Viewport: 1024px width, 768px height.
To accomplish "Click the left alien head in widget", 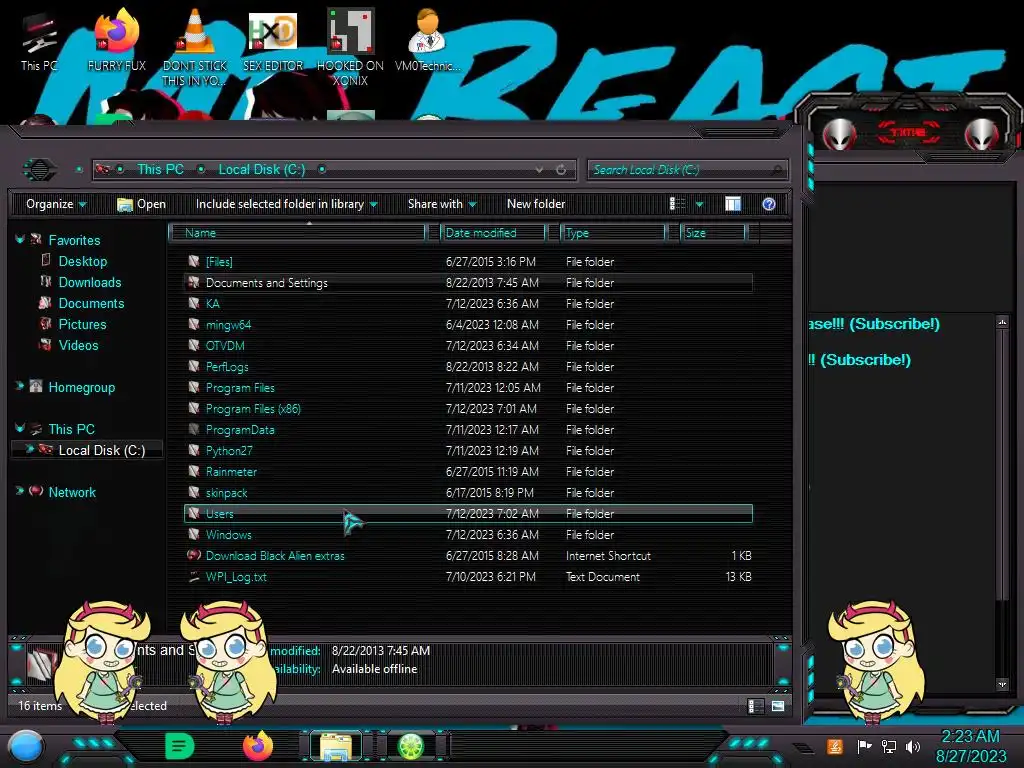I will point(839,134).
